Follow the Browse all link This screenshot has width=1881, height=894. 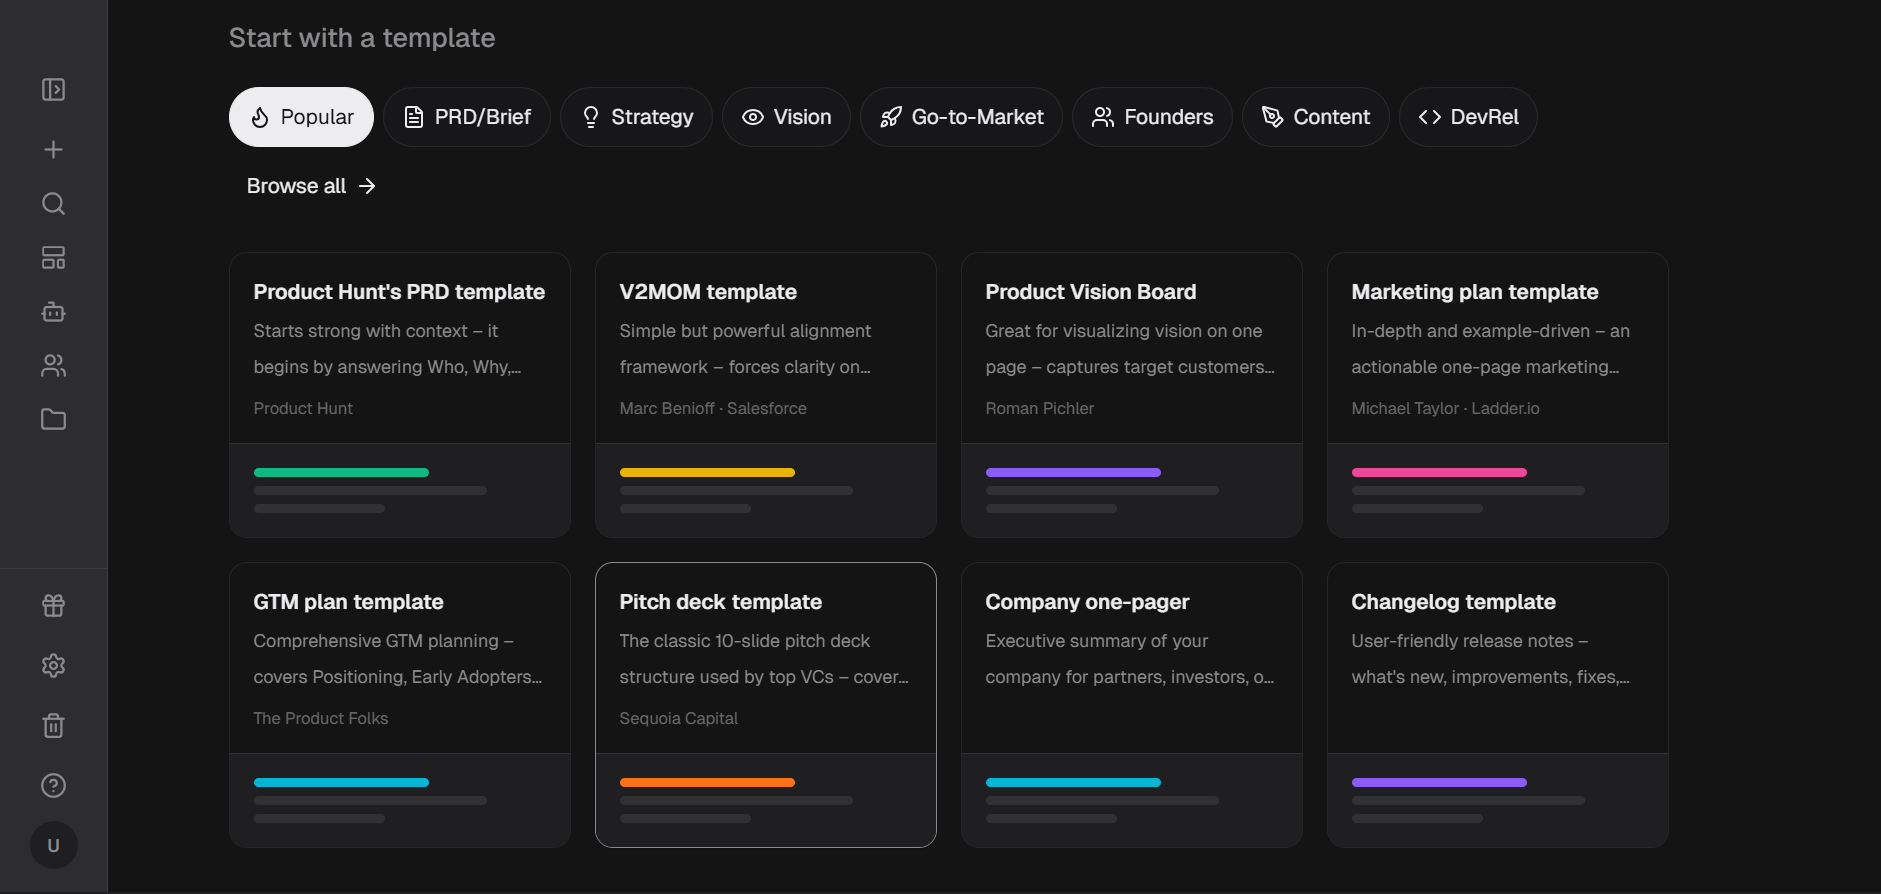tap(311, 186)
